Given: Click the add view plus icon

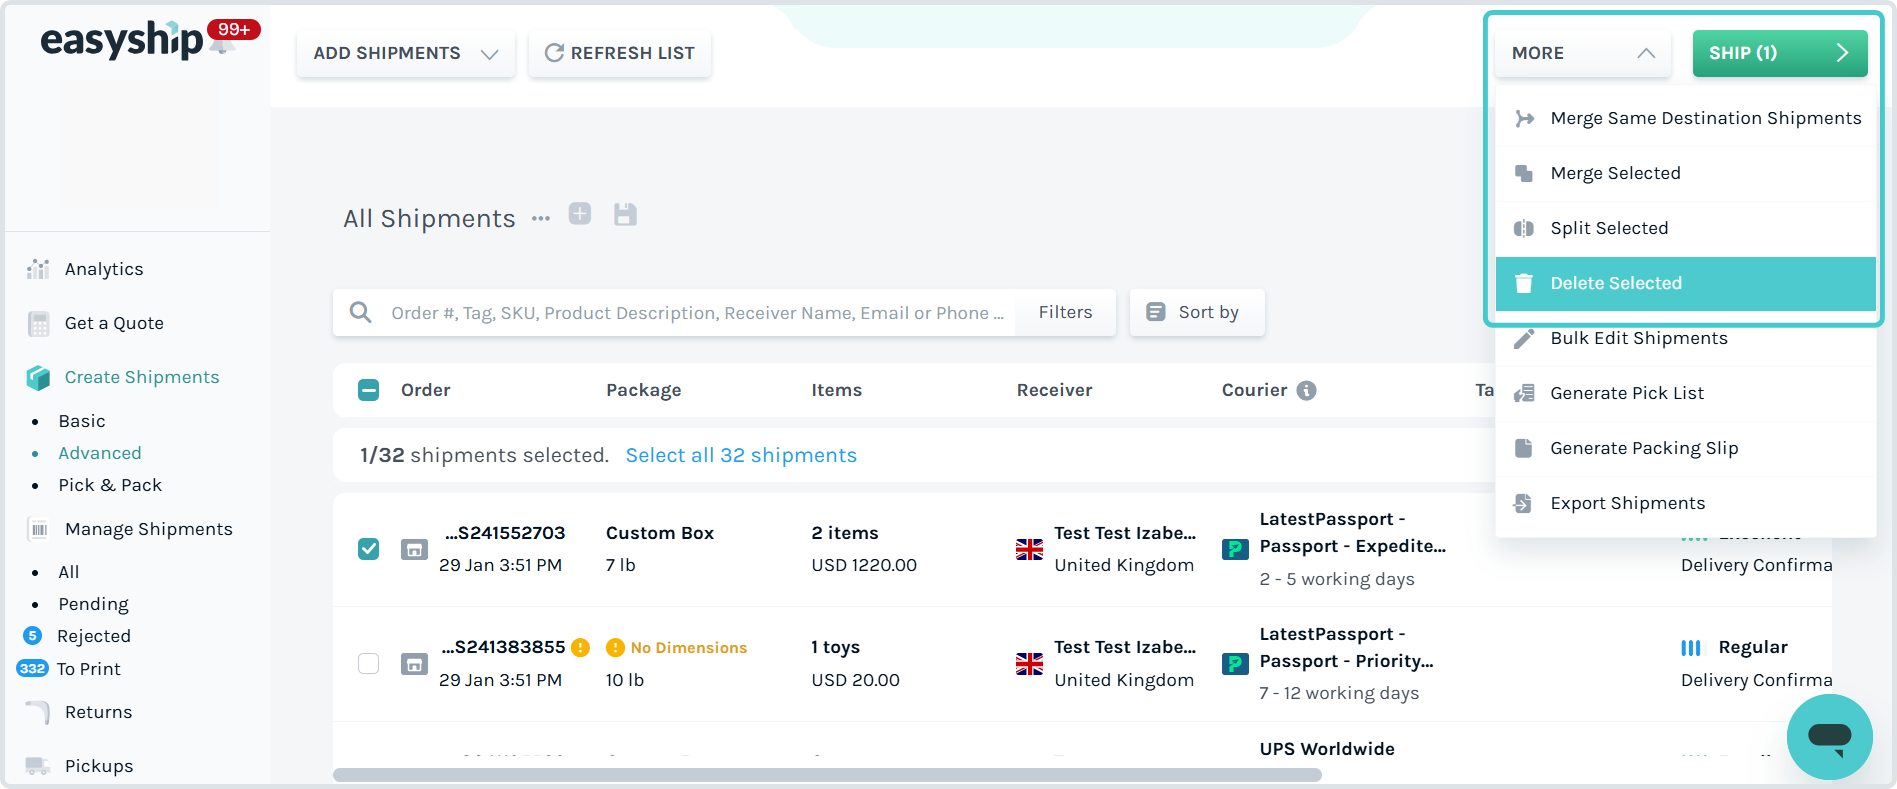Looking at the screenshot, I should (580, 214).
